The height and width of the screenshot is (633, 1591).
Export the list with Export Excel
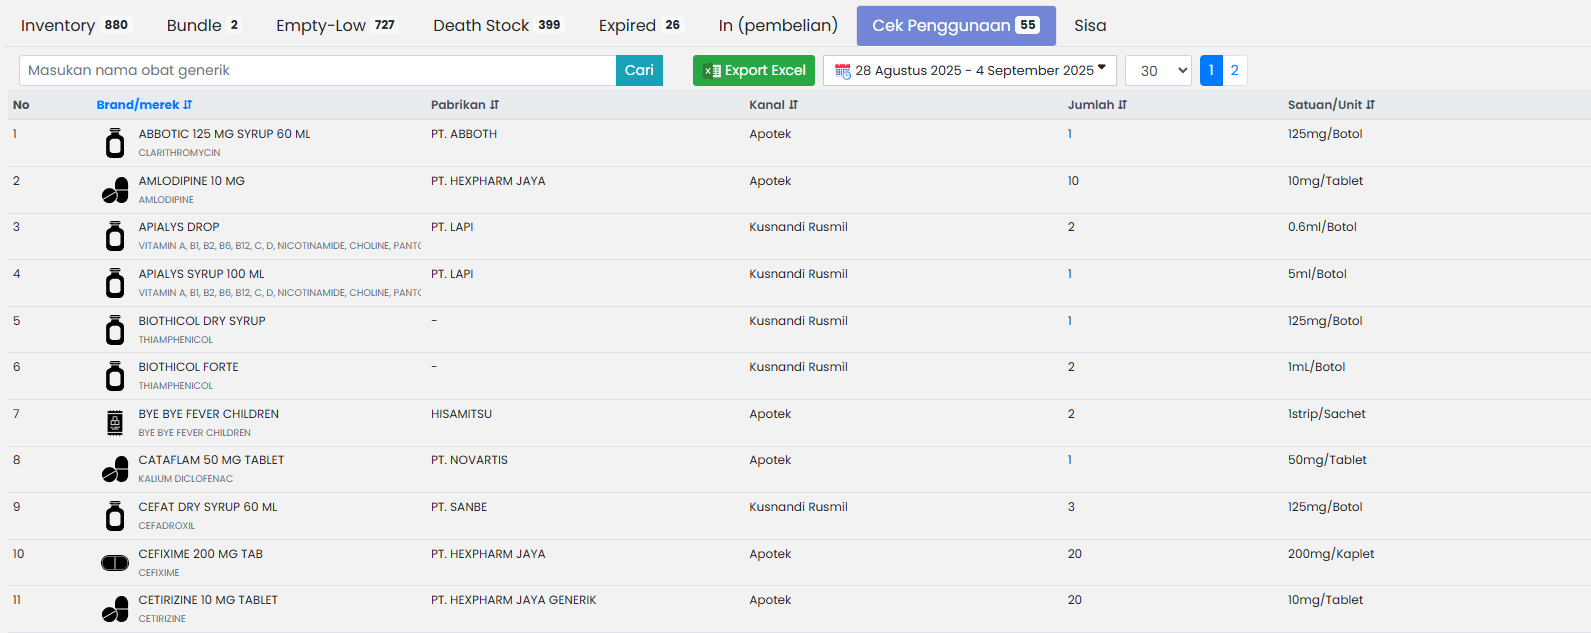(753, 71)
